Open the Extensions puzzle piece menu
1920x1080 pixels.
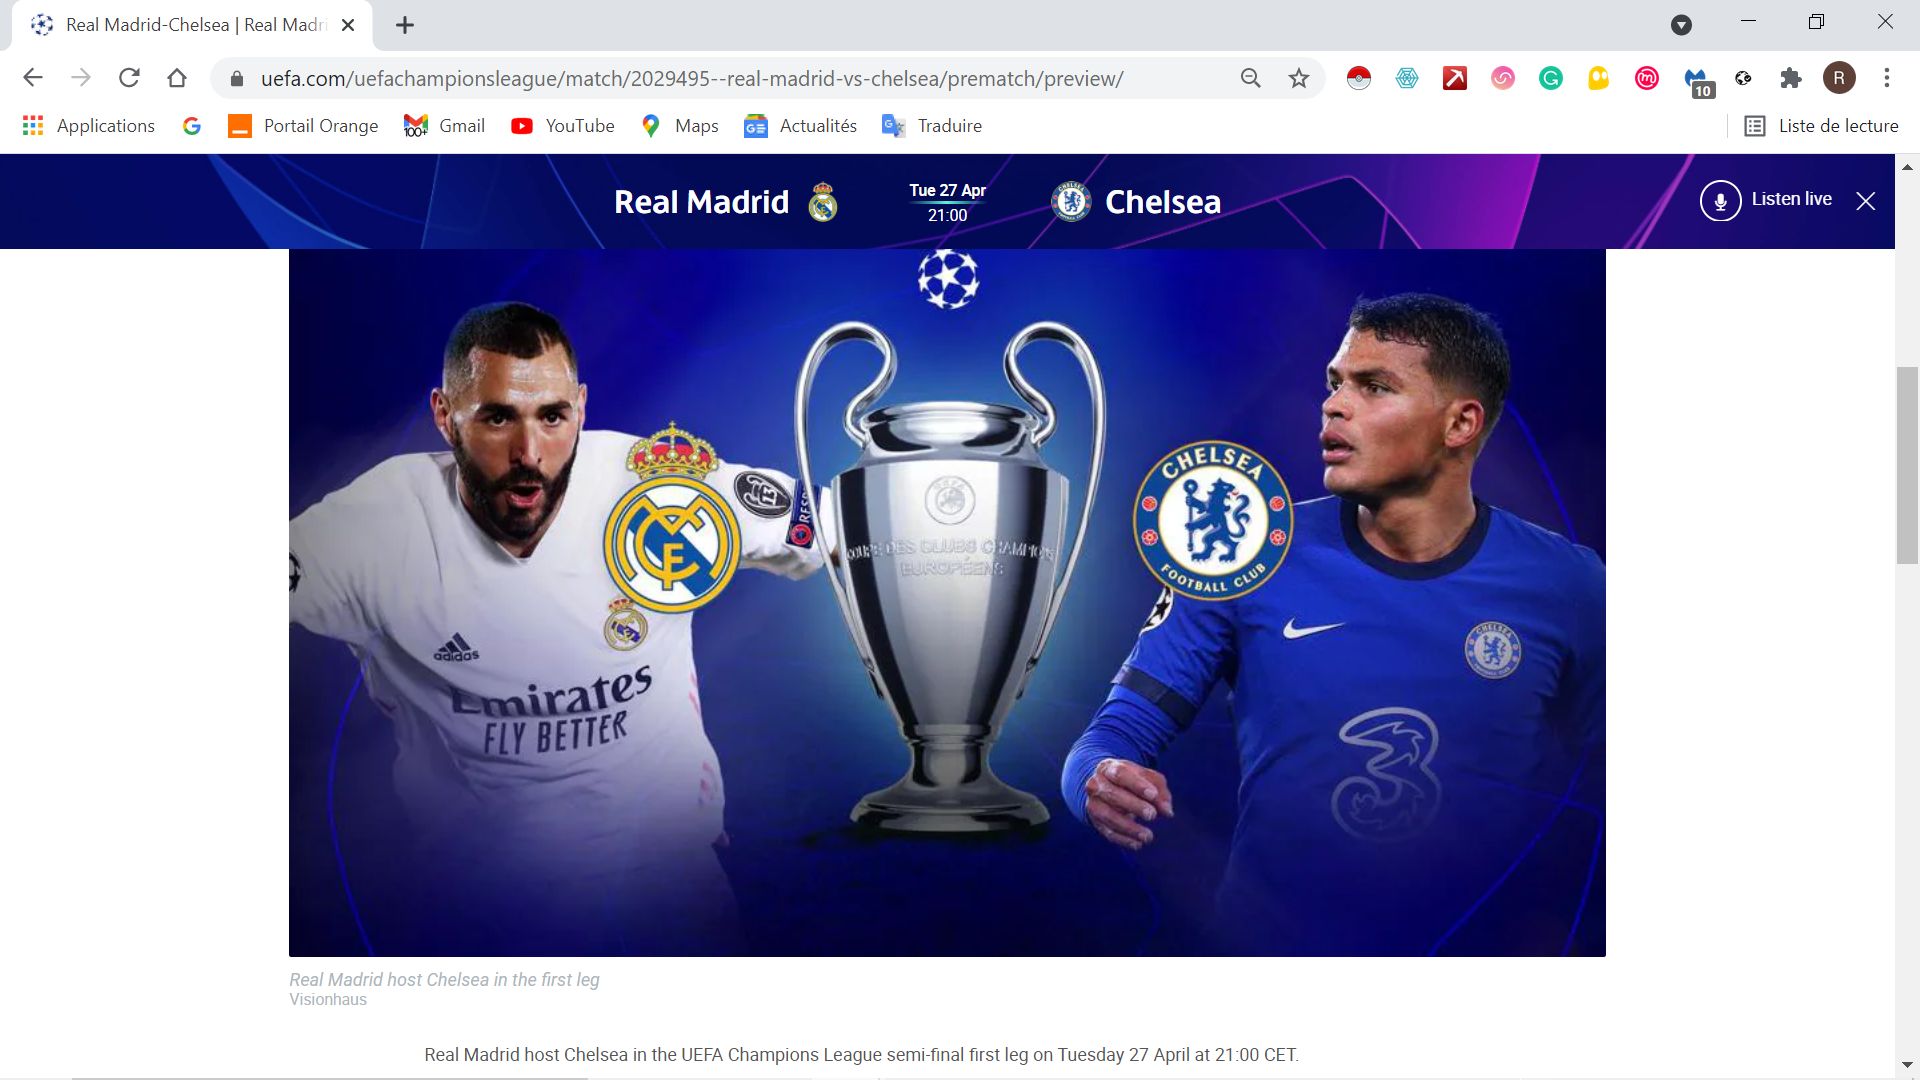tap(1791, 78)
